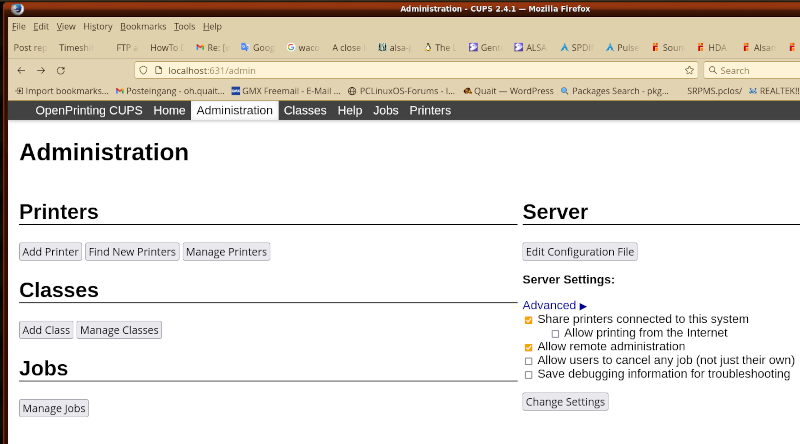Click the browser forward arrow
Viewport: 800px width, 444px height.
[41, 71]
